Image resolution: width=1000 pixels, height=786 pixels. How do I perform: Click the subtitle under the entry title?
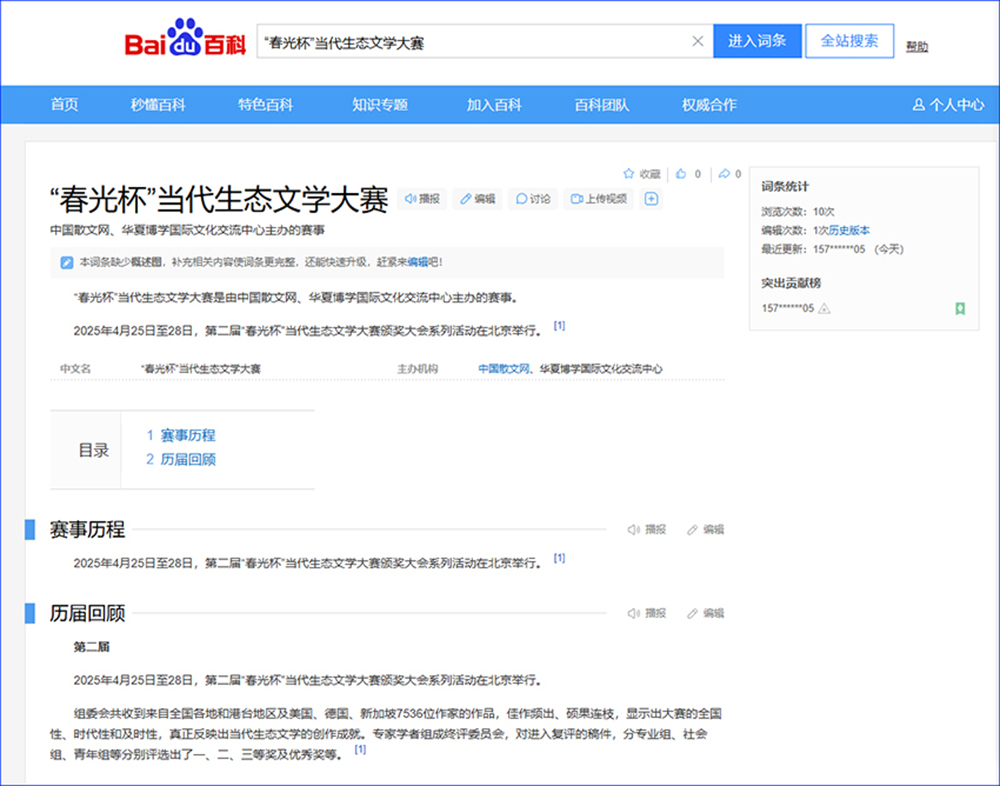(188, 230)
